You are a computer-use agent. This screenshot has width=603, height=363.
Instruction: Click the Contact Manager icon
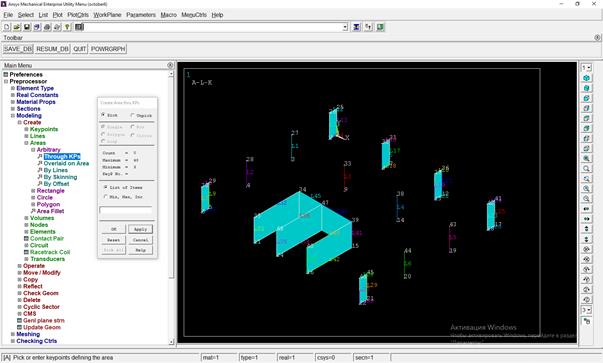click(380, 27)
